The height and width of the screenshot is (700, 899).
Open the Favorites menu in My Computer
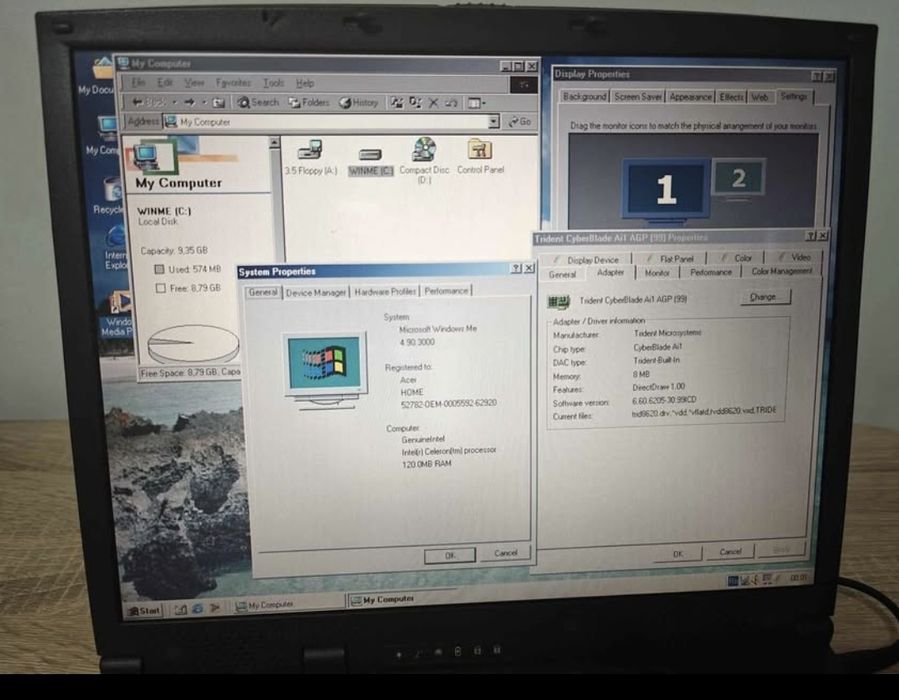click(x=233, y=83)
